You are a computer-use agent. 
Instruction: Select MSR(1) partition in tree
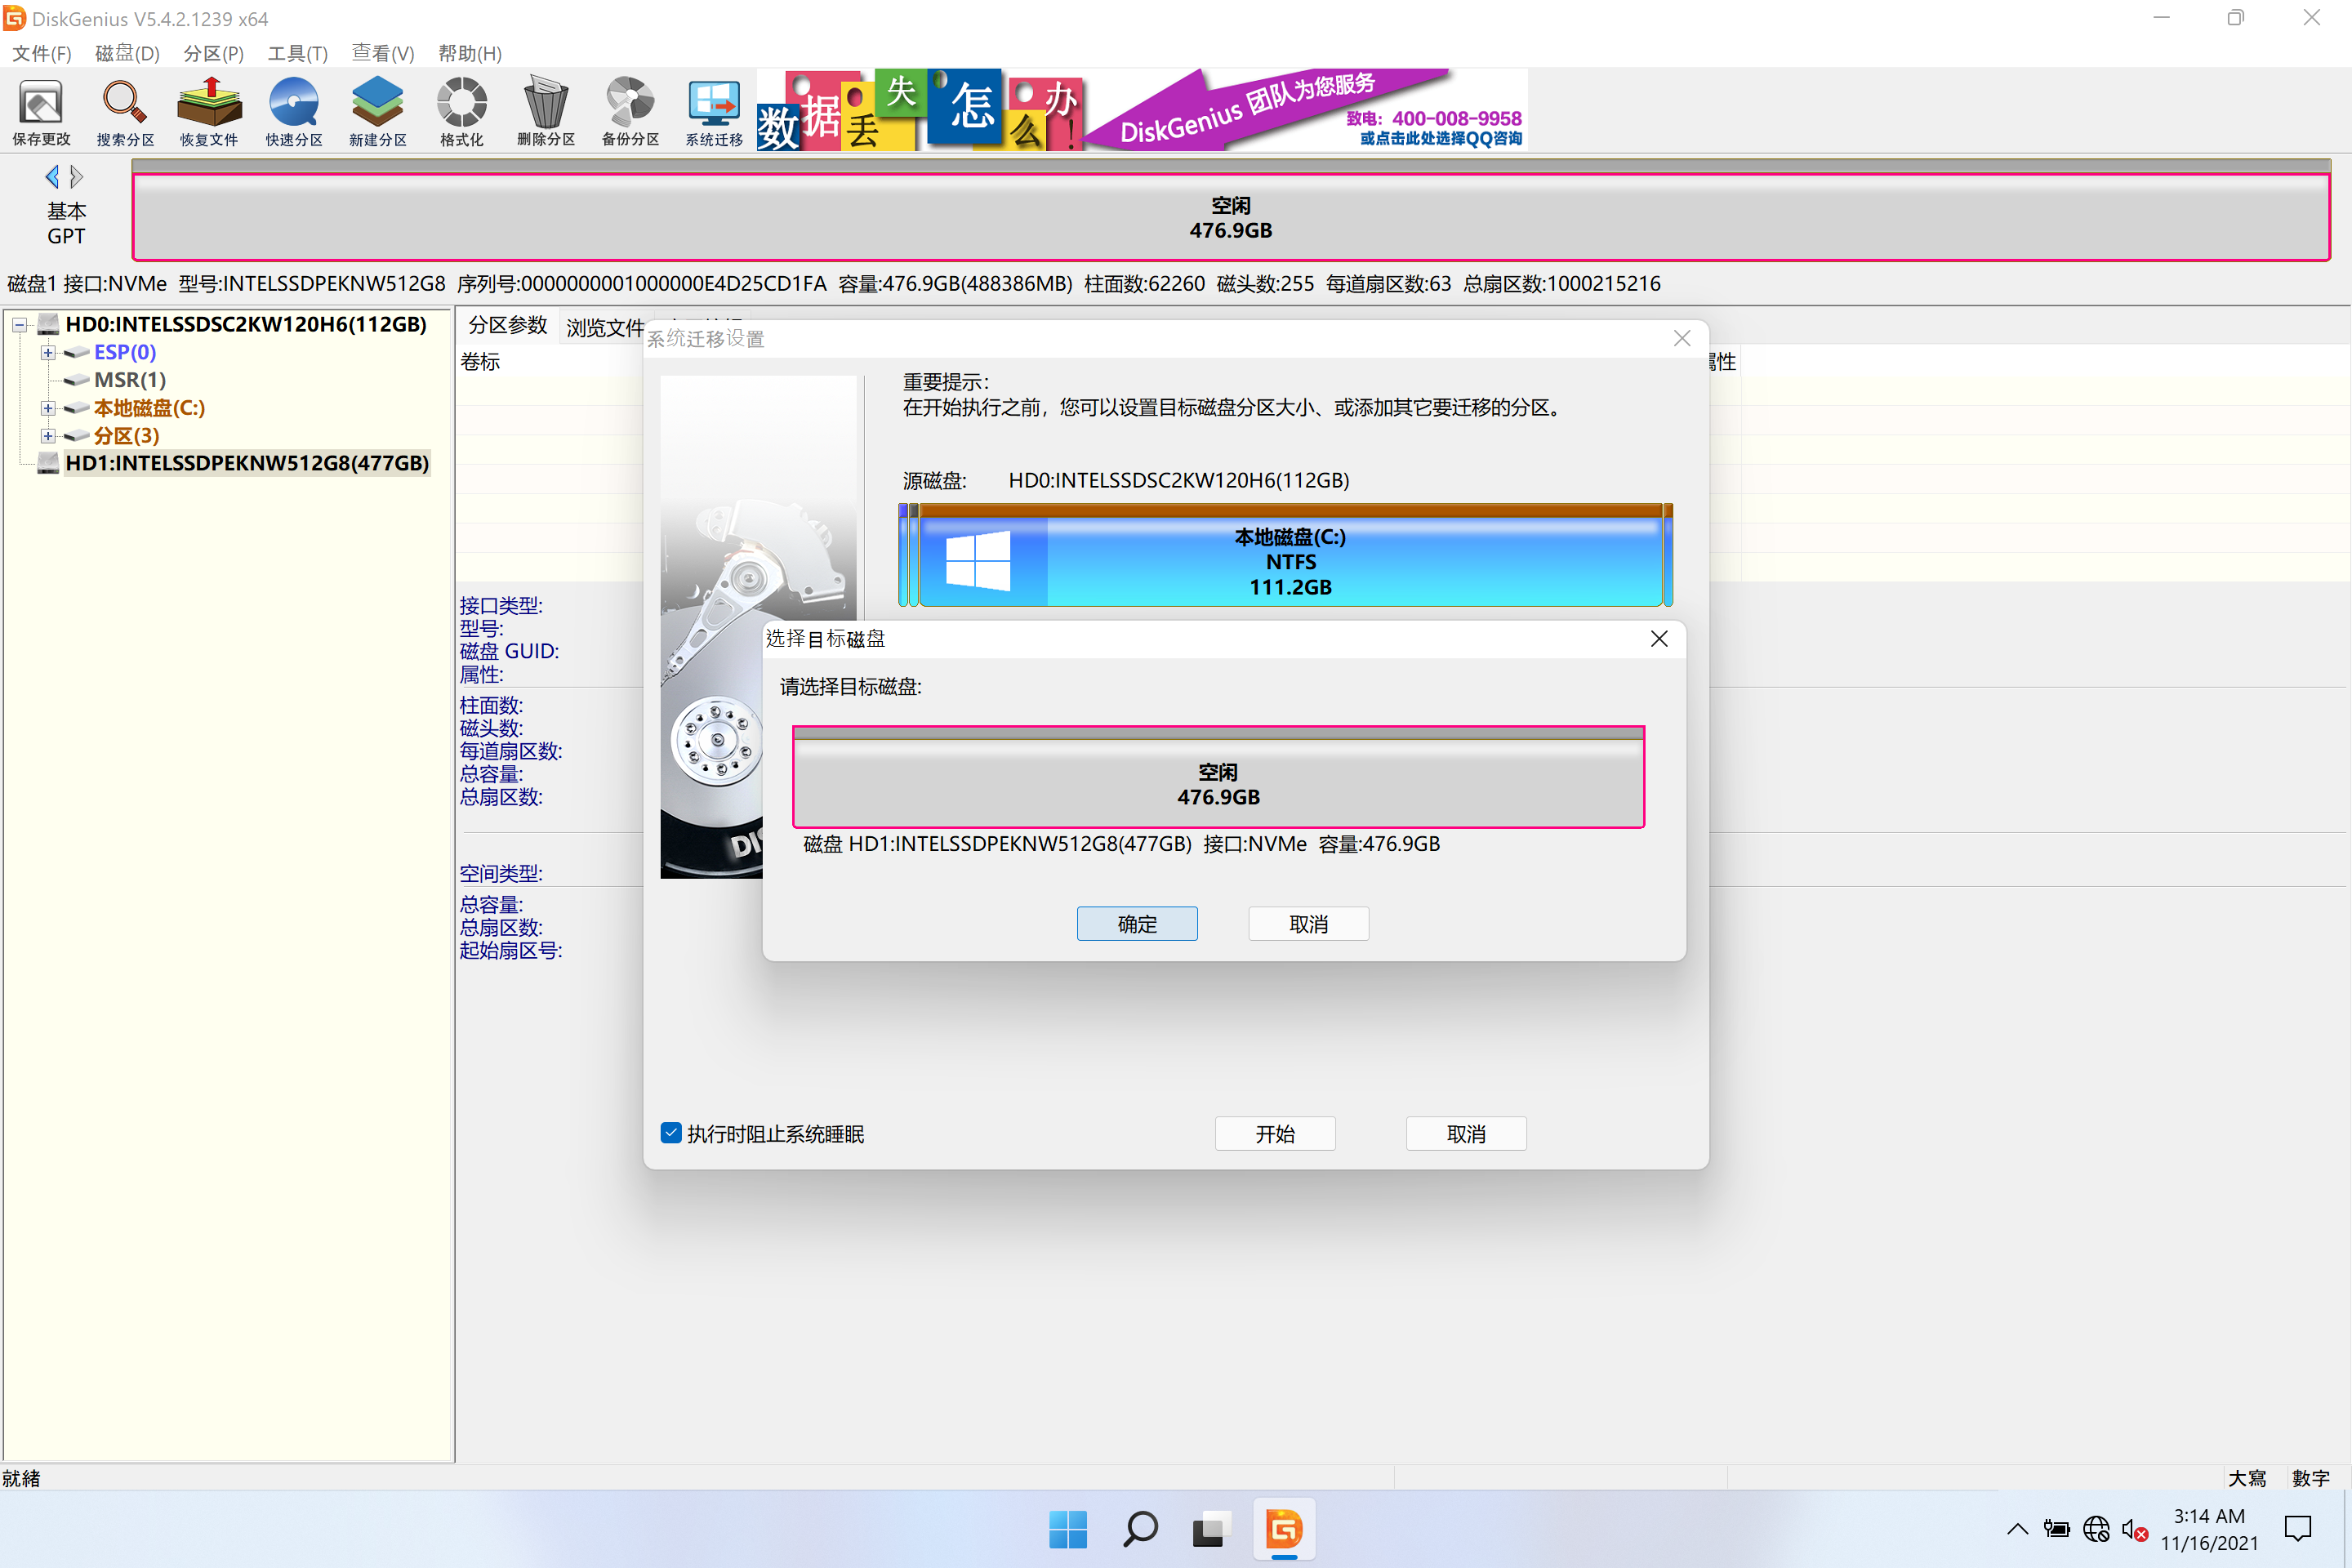point(130,380)
